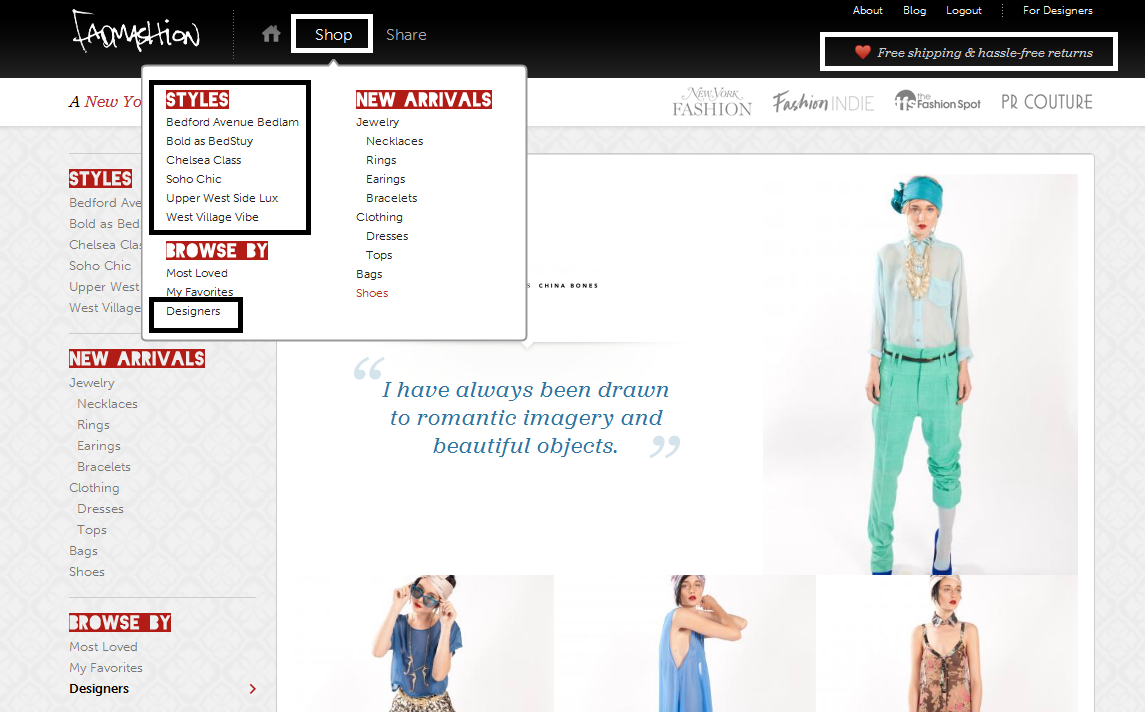Viewport: 1145px width, 712px height.
Task: Select Tops in dropdown menu
Action: [379, 255]
